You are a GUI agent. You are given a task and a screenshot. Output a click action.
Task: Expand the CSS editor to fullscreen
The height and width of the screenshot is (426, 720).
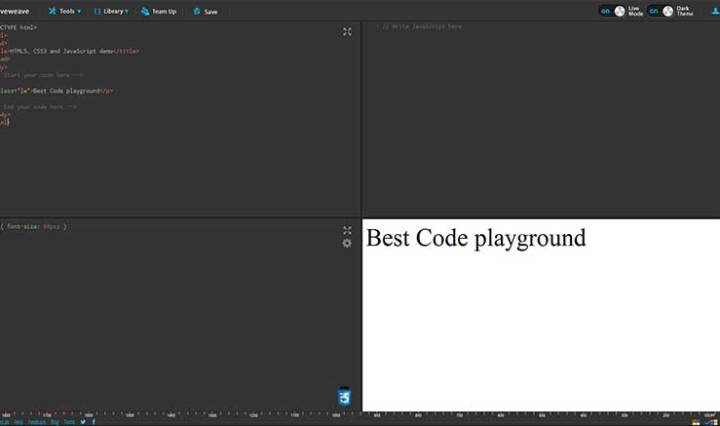[347, 230]
